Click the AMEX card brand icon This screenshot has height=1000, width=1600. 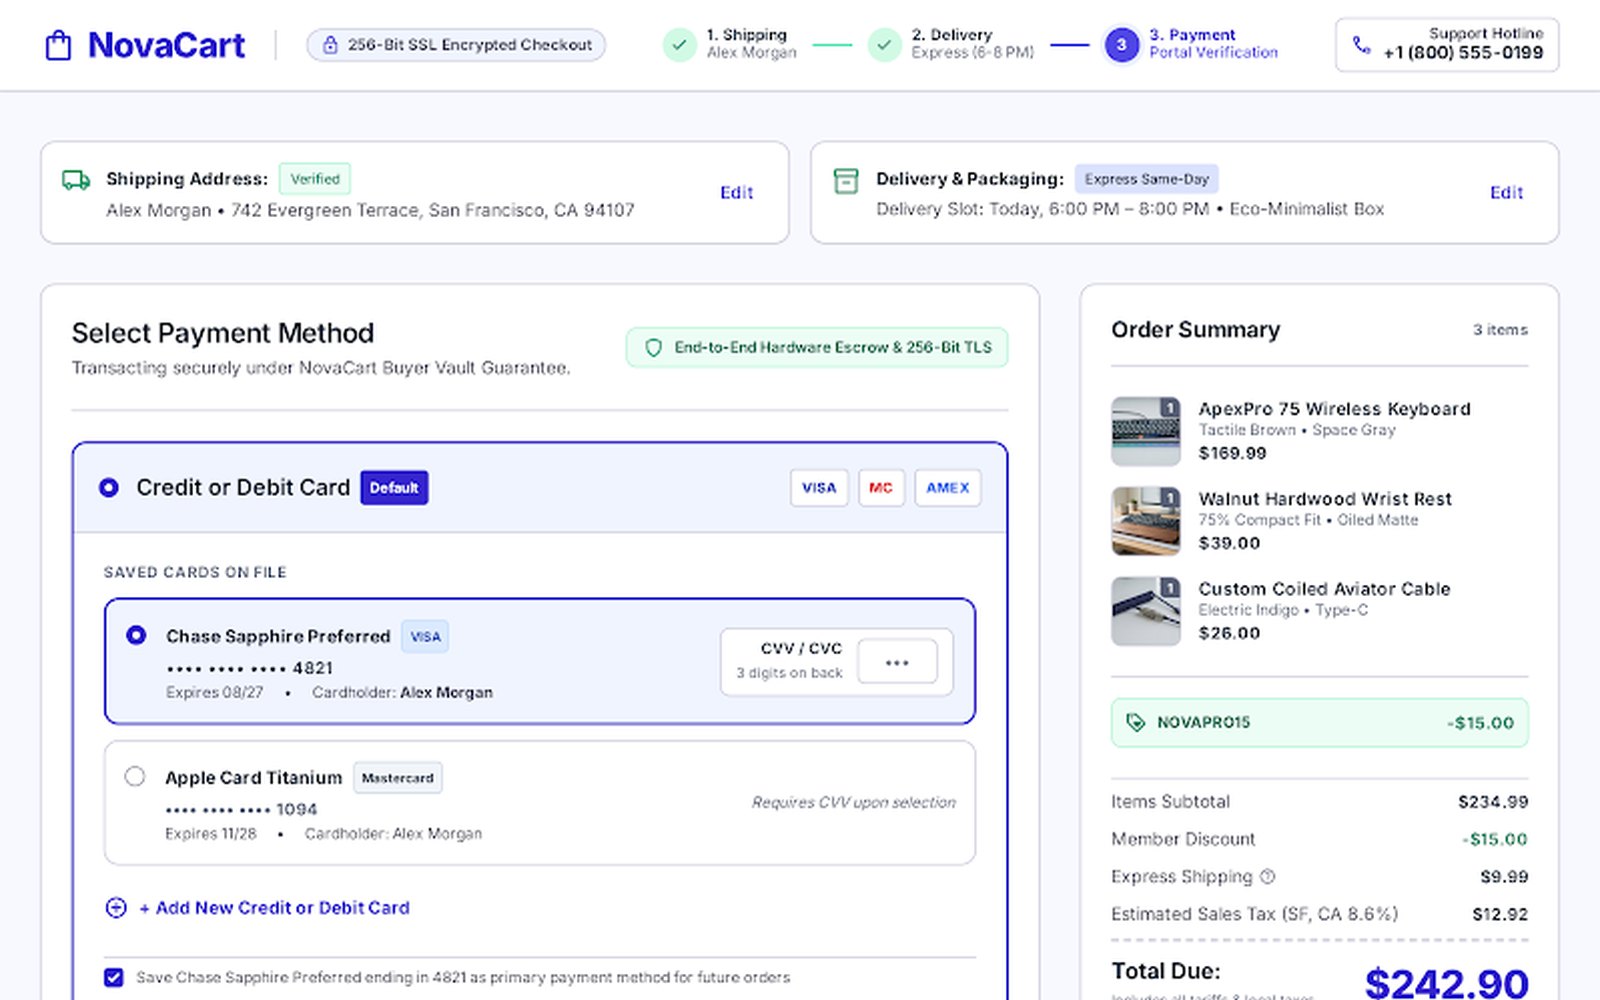pos(948,488)
